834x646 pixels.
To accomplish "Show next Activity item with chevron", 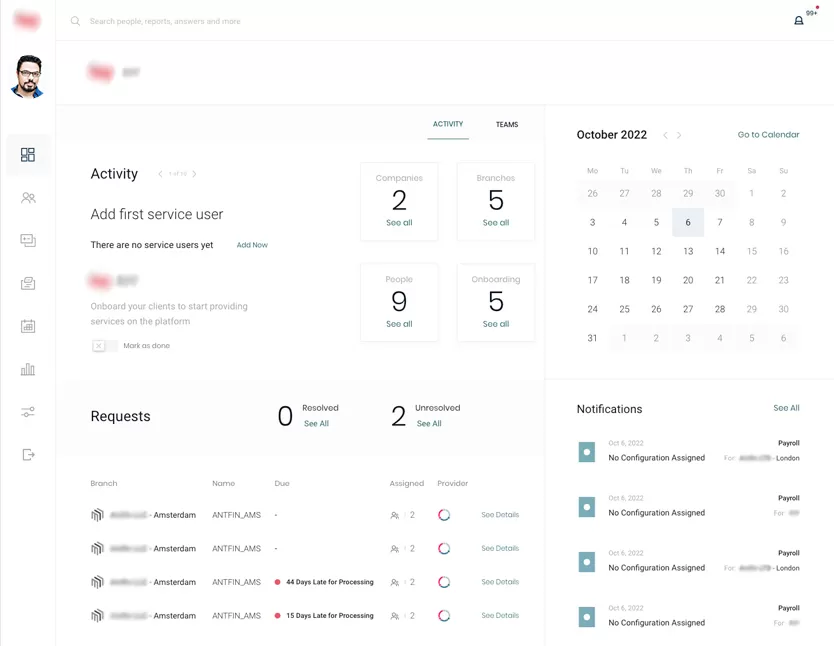I will coord(194,174).
